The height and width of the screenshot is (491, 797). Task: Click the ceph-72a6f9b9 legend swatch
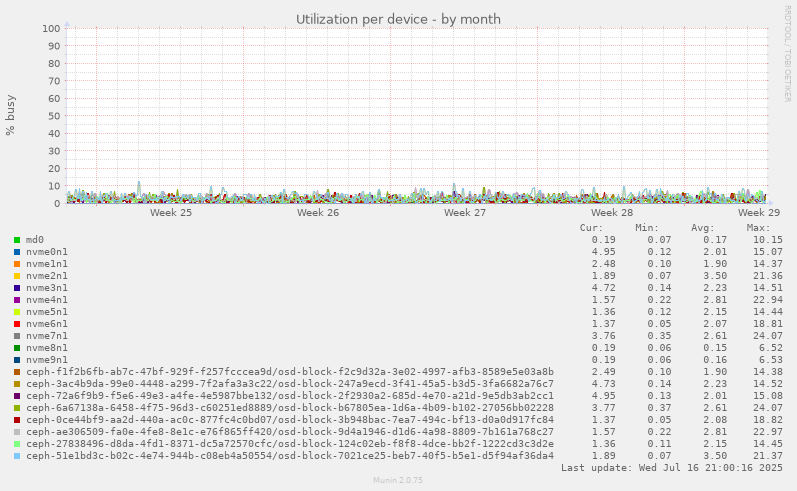(x=17, y=396)
